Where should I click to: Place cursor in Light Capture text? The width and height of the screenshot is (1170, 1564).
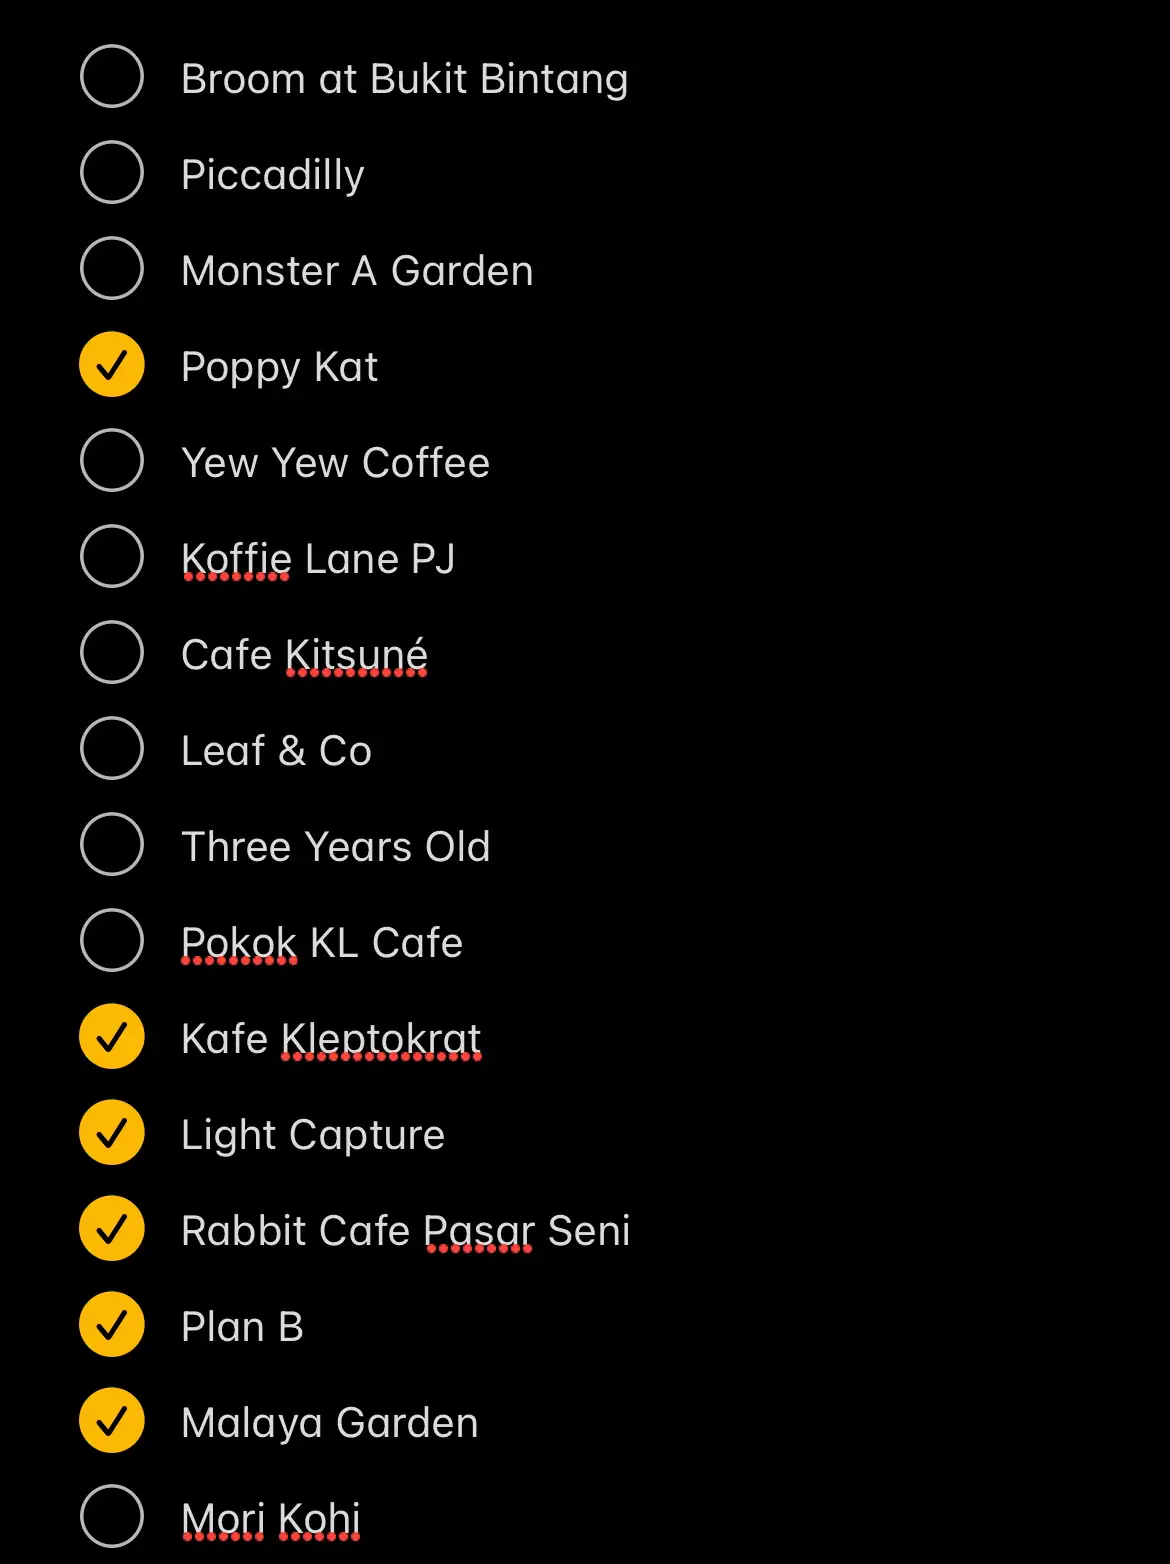point(312,1135)
